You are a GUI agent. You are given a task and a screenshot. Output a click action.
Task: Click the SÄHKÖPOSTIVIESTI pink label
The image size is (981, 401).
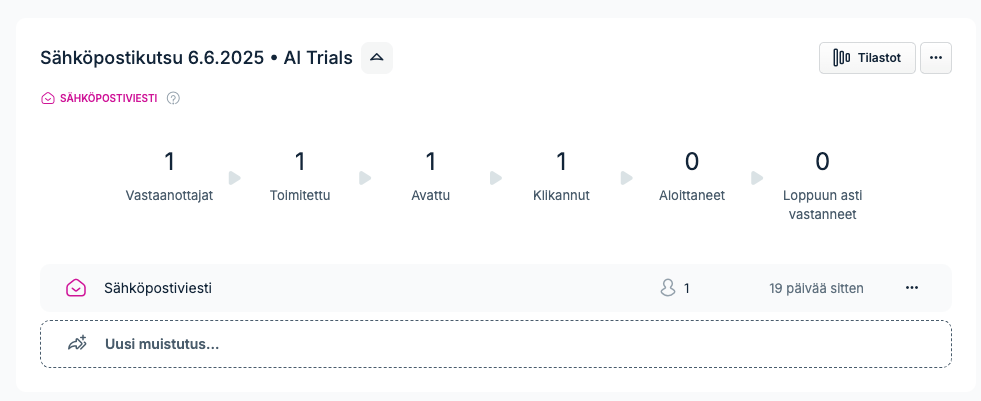(x=108, y=98)
